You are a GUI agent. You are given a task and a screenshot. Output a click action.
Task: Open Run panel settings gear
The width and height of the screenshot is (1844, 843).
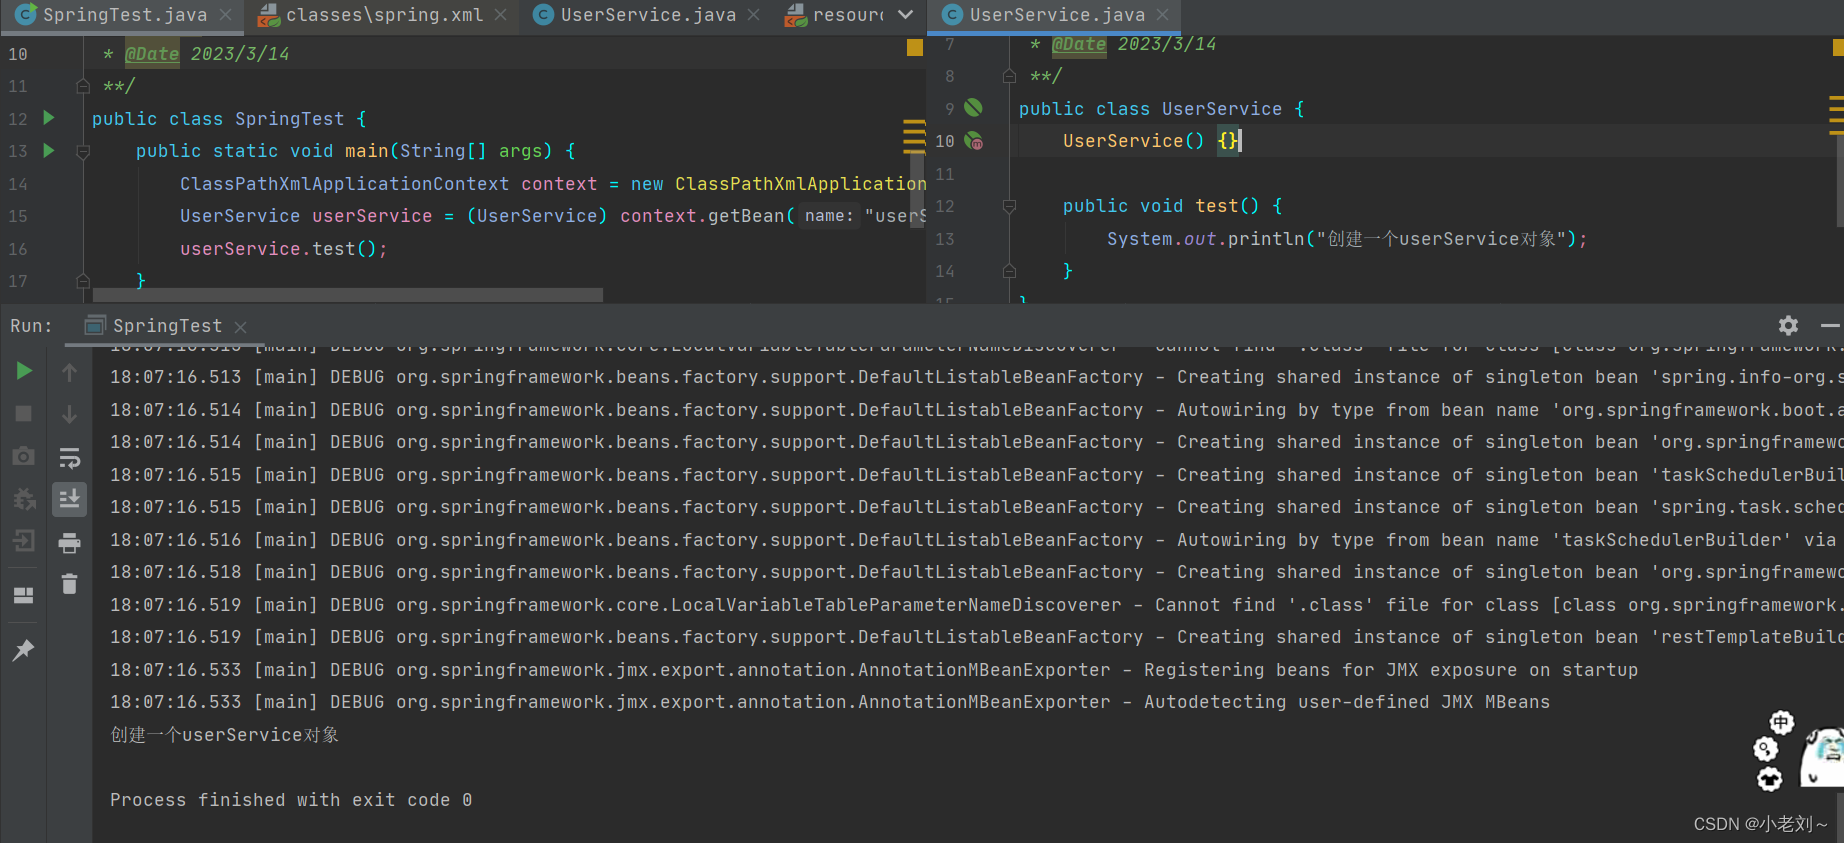(1788, 325)
